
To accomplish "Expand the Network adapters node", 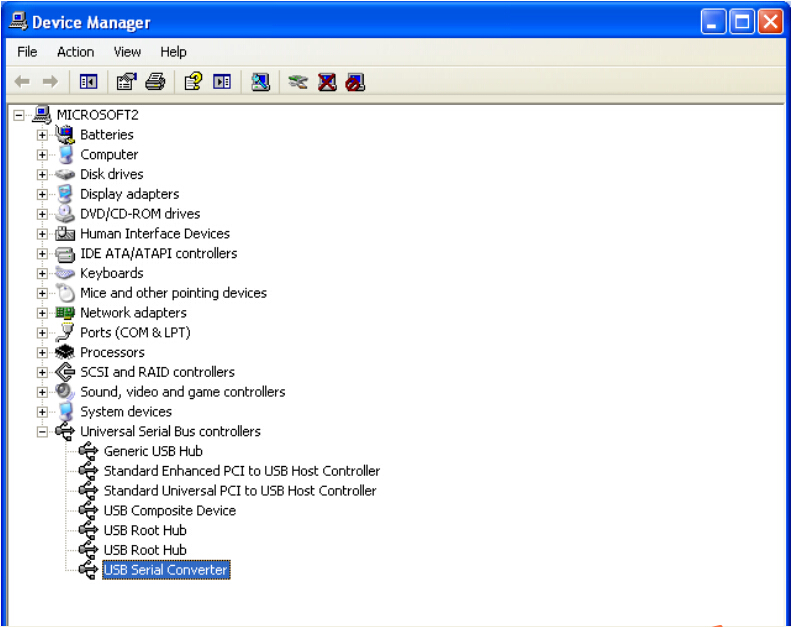I will 42,313.
